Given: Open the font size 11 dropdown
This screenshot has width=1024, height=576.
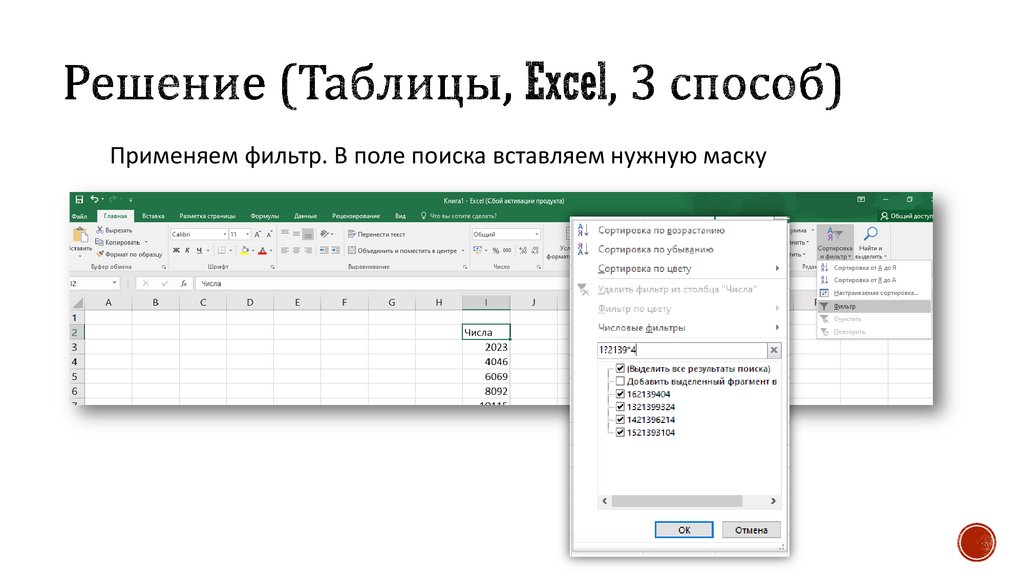Looking at the screenshot, I should 248,234.
